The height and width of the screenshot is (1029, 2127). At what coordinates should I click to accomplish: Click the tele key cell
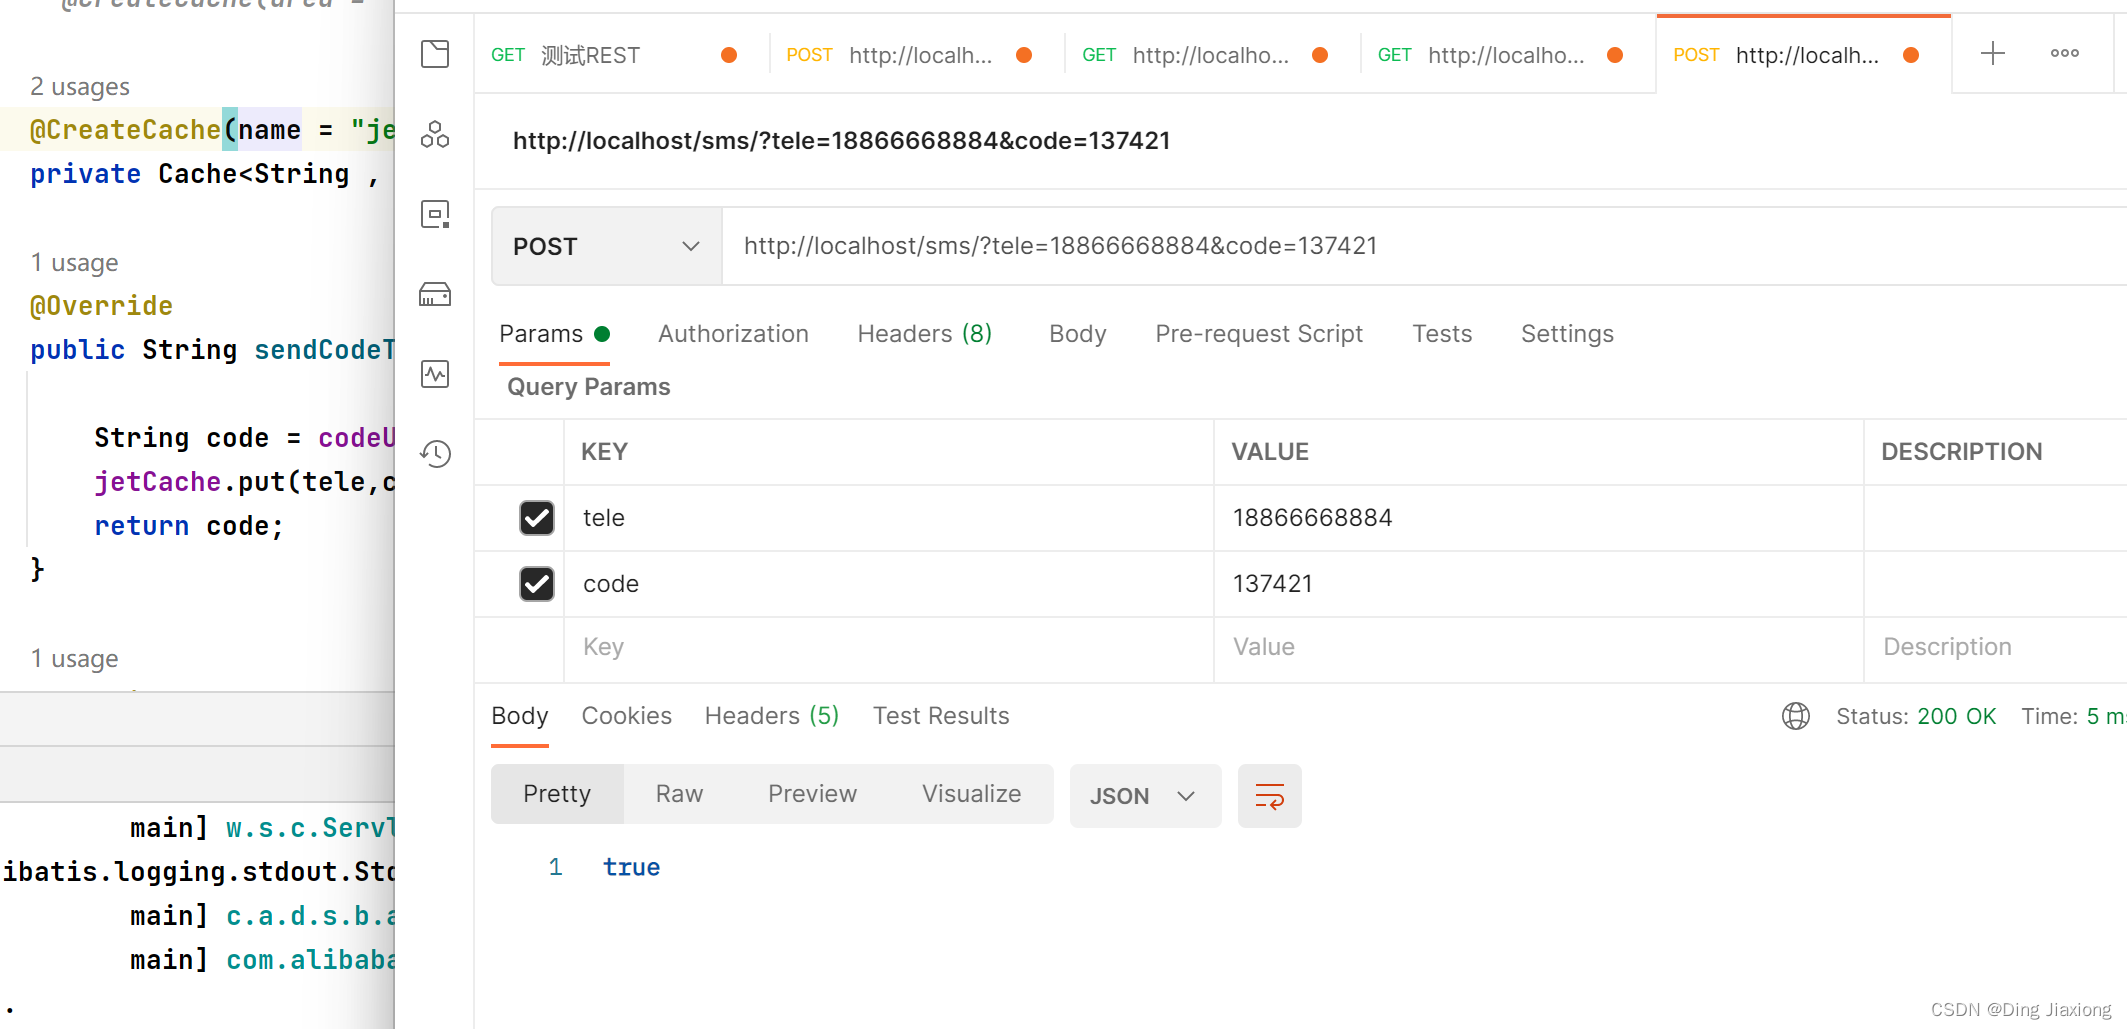[889, 518]
